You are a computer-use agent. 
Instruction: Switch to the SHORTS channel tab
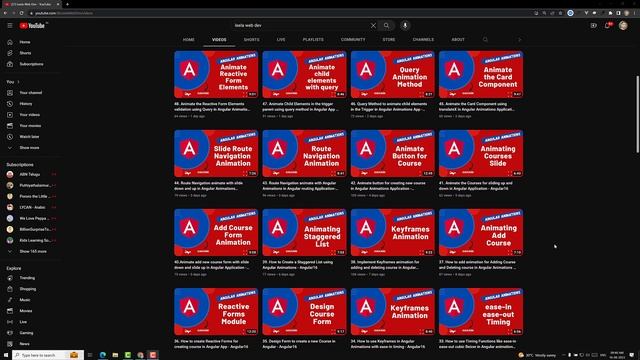tap(251, 40)
